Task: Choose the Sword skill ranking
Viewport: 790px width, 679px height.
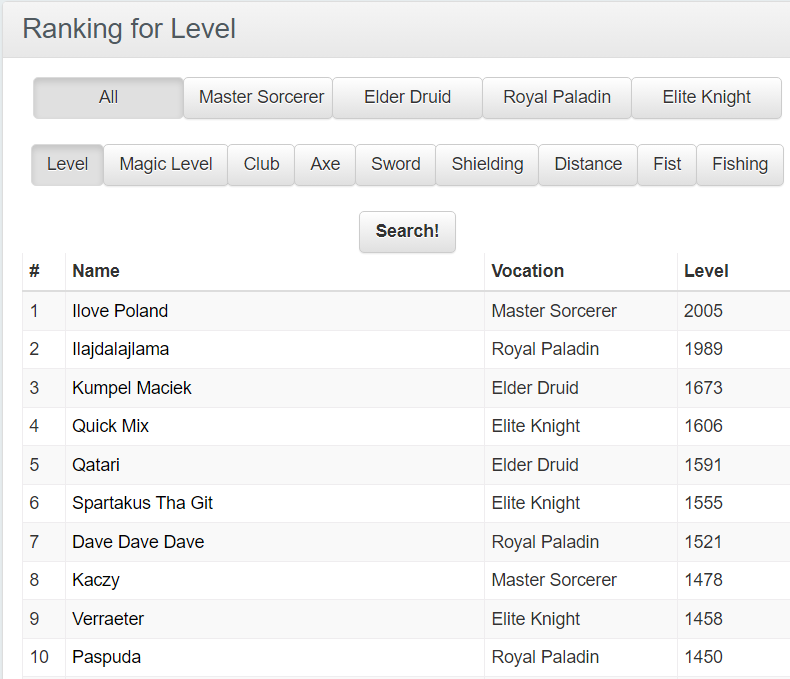Action: coord(395,165)
